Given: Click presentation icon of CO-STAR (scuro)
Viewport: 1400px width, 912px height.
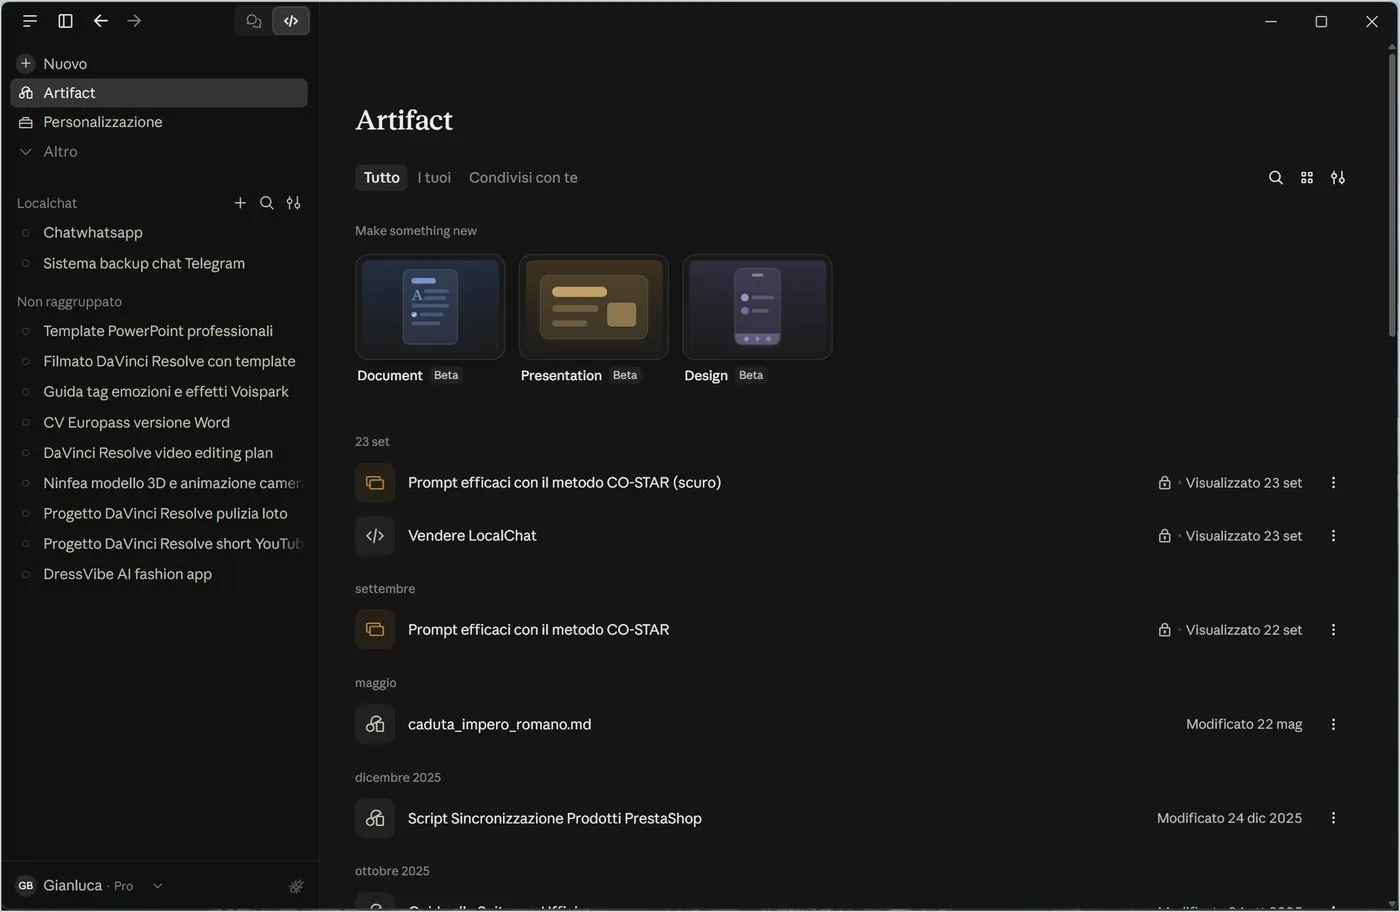Looking at the screenshot, I should point(375,483).
